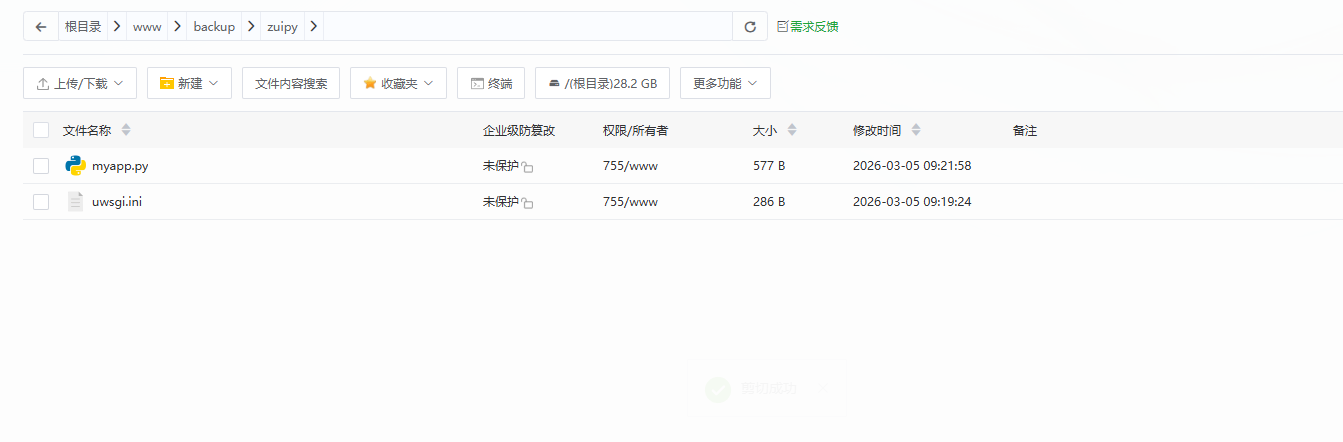Click 文件内容搜索 button

click(x=291, y=83)
